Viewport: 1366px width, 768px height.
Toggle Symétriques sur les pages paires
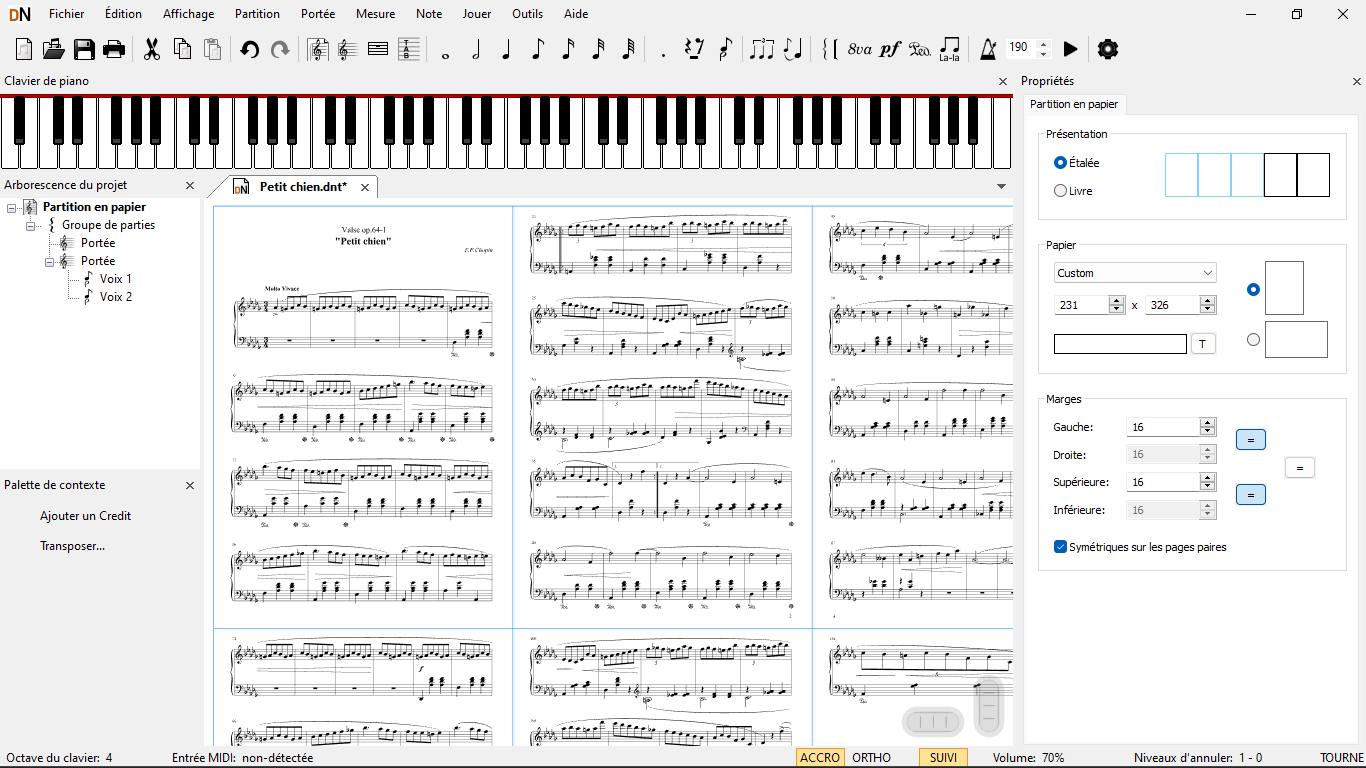tap(1140, 547)
